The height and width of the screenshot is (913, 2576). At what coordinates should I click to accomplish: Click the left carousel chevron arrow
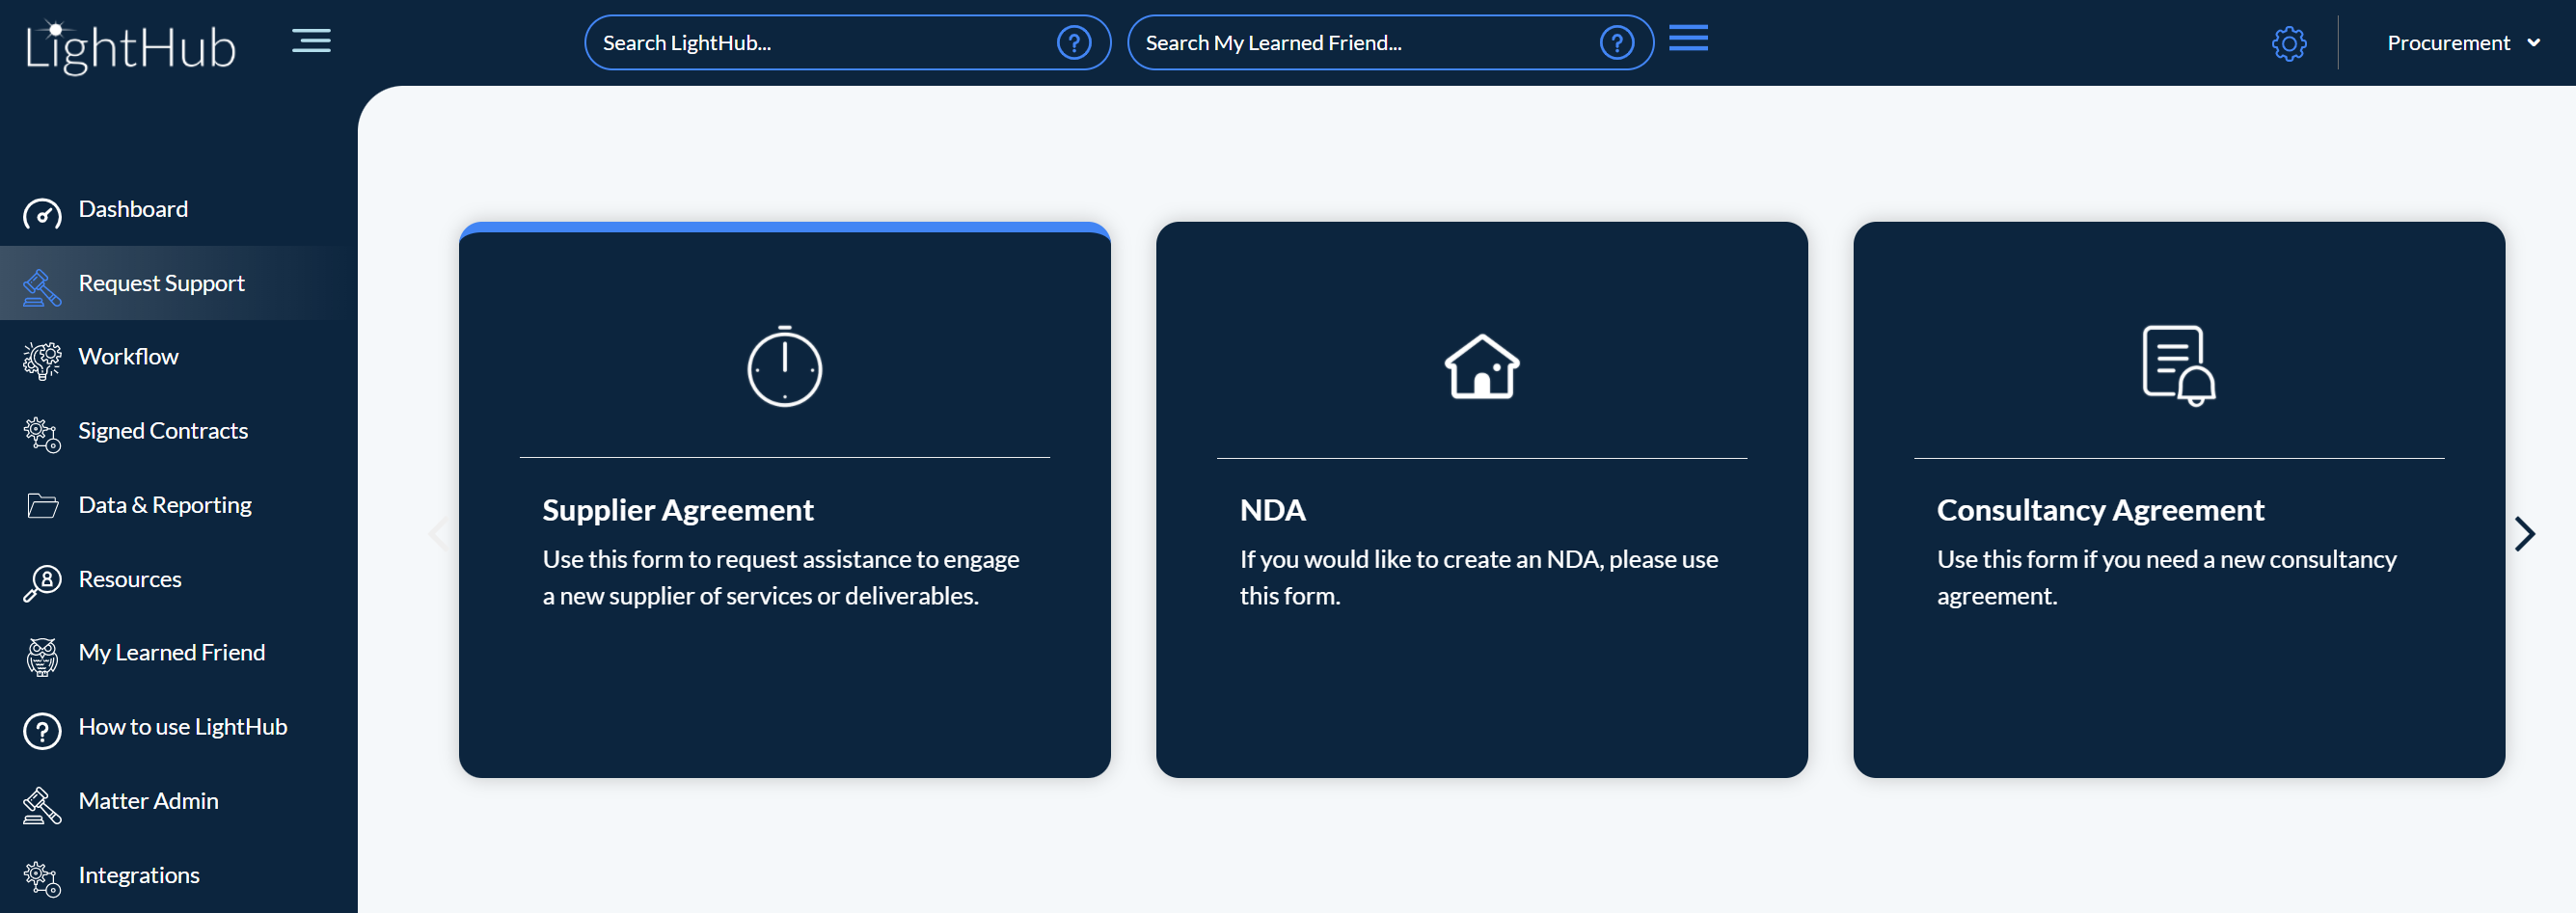(x=437, y=533)
